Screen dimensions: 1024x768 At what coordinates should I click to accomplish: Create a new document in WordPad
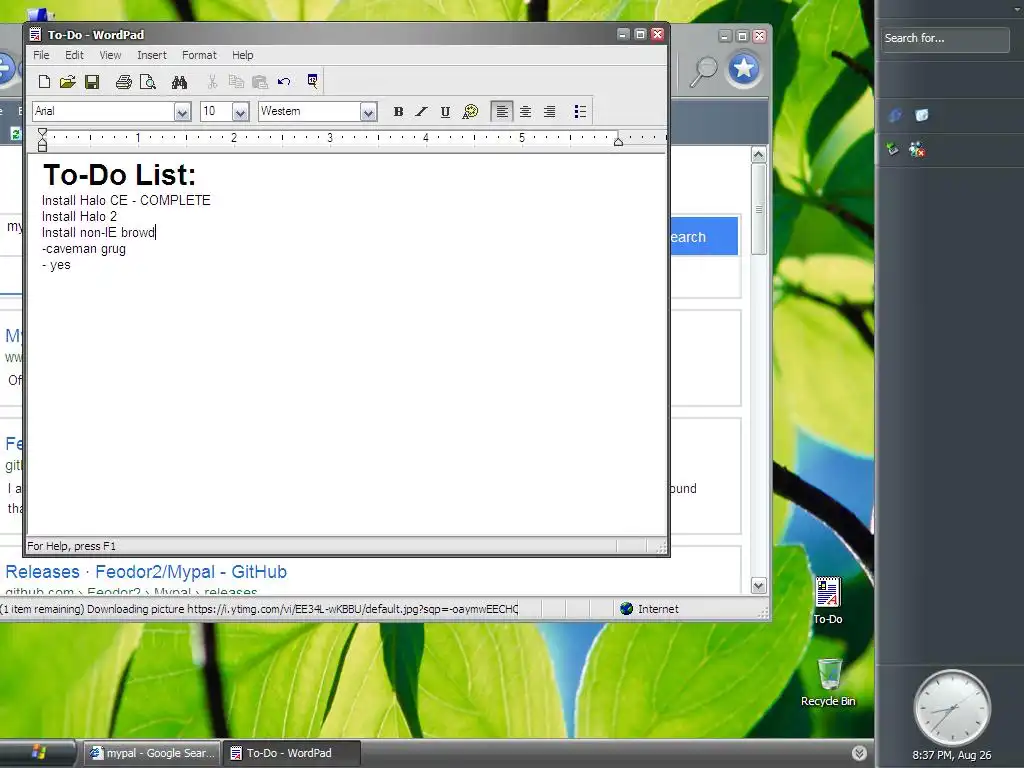pos(44,82)
